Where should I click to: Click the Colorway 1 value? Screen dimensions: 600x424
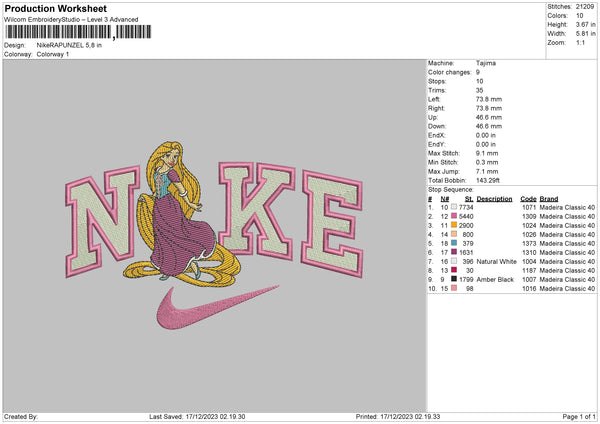(x=53, y=54)
